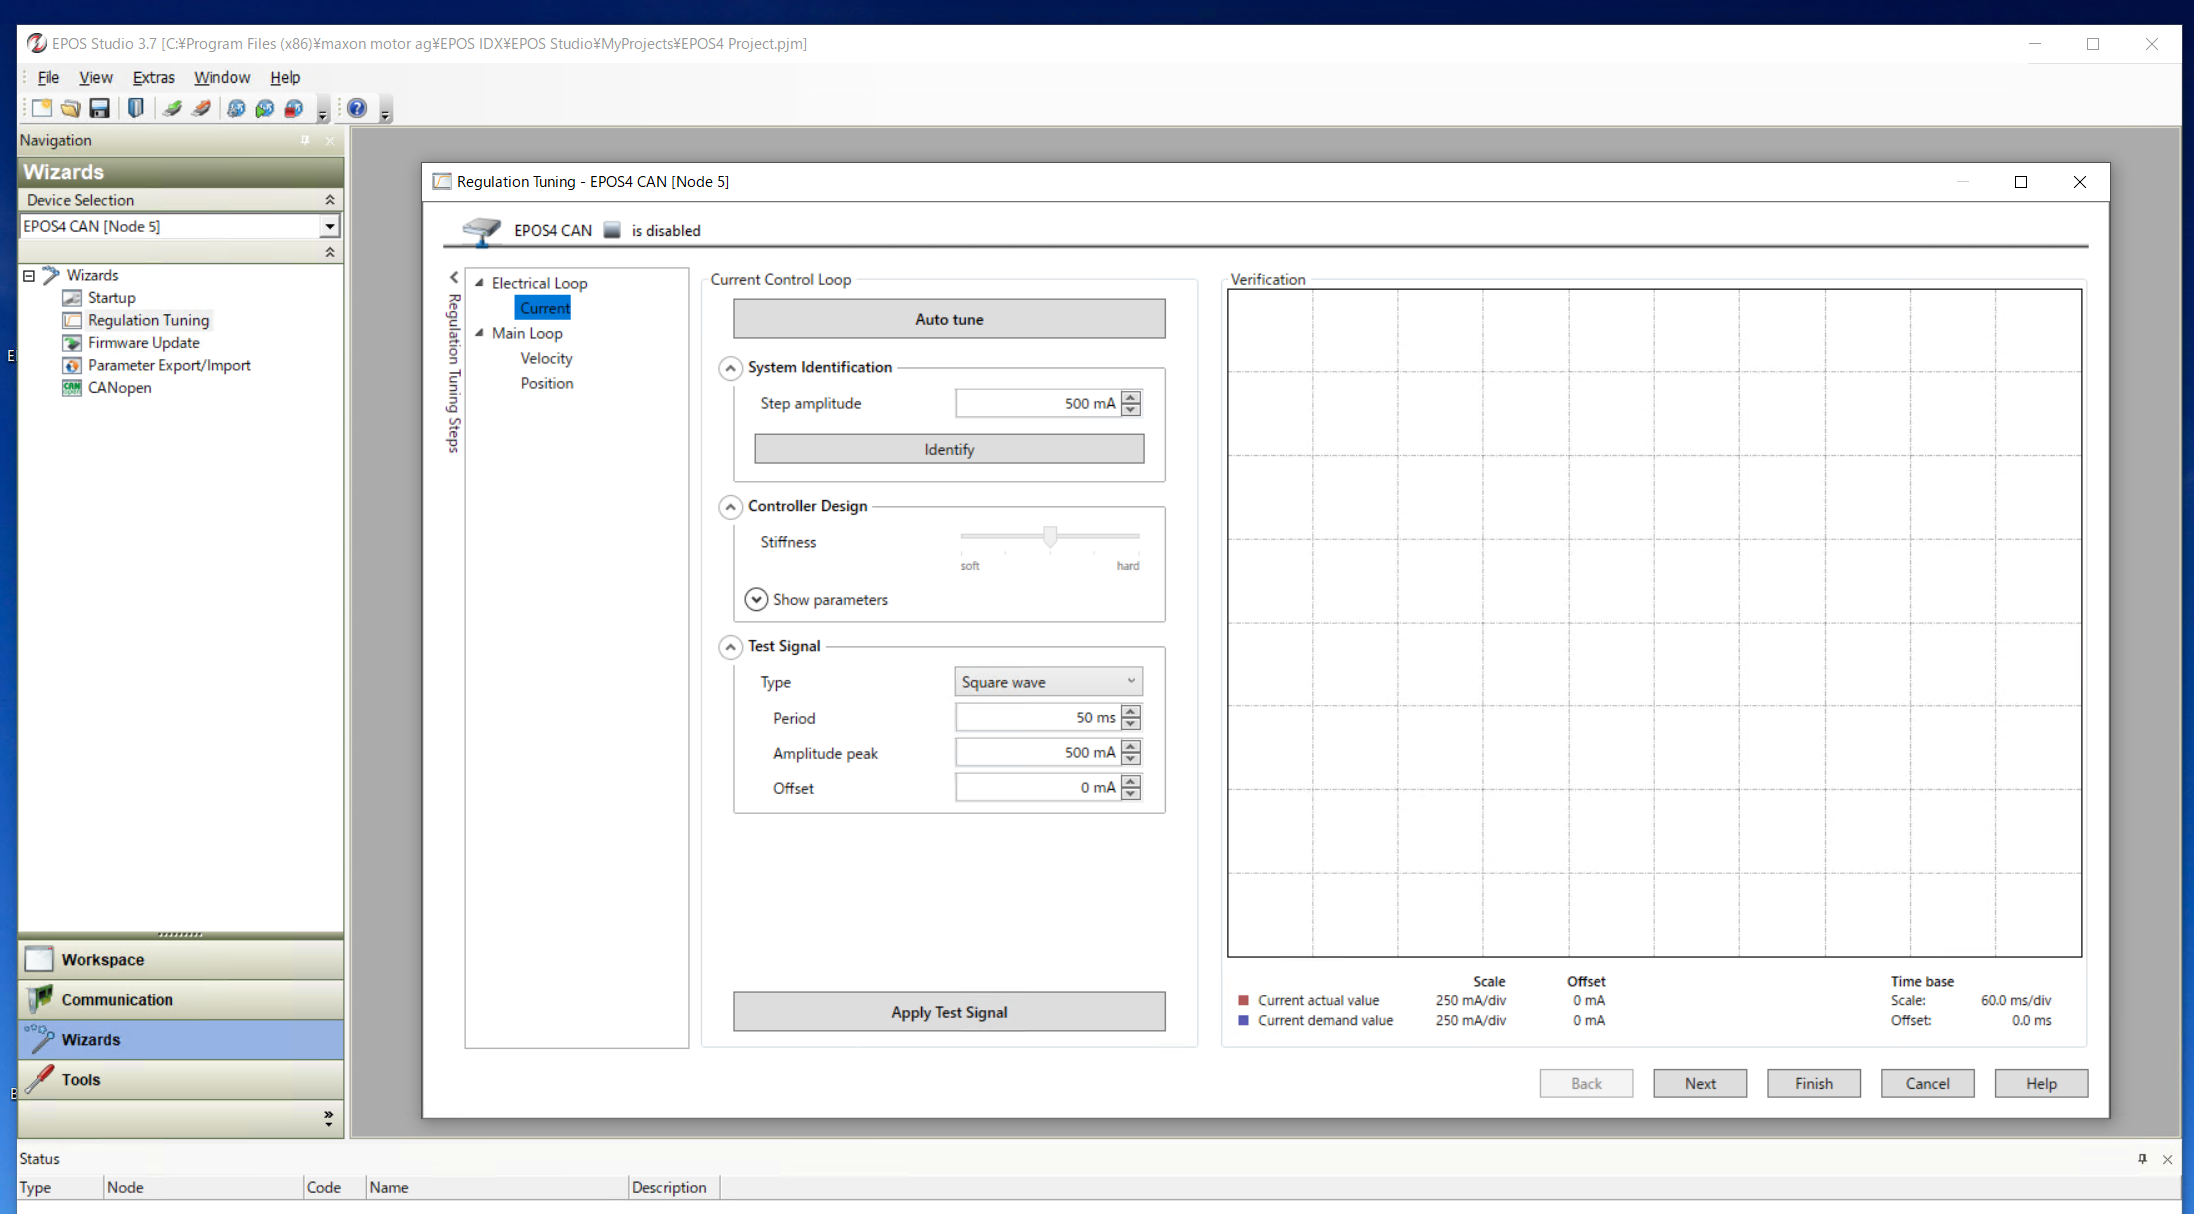Click the Apply Test Signal button

click(x=948, y=1012)
